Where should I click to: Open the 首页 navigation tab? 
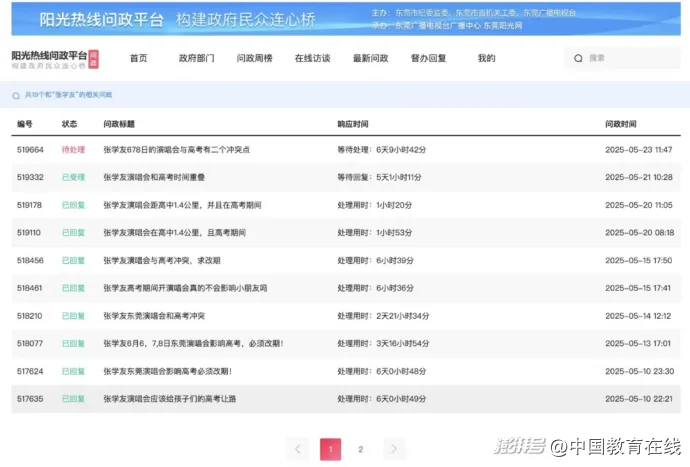click(x=138, y=59)
